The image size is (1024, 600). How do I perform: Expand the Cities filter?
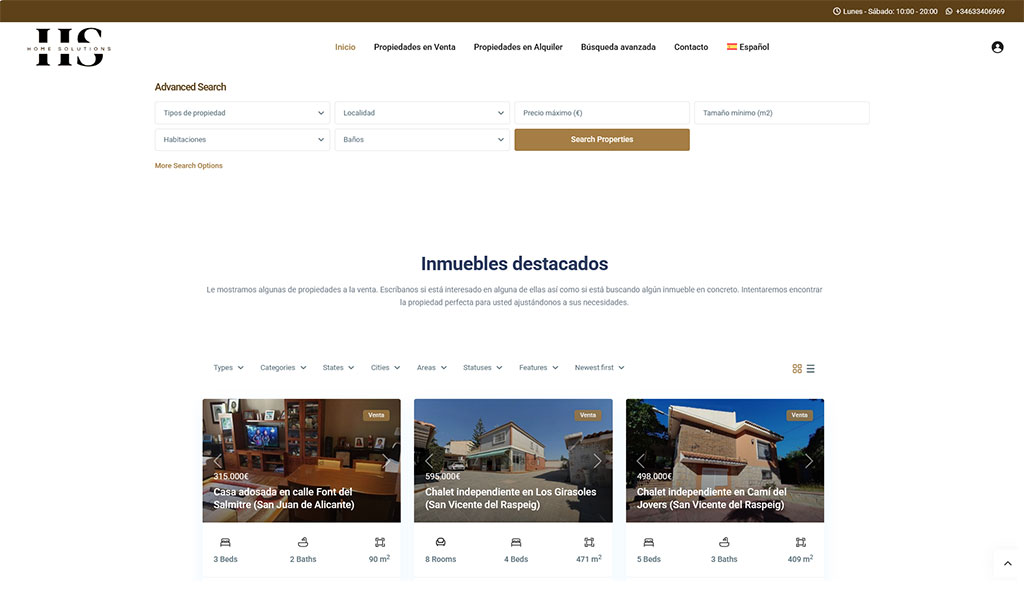point(385,368)
